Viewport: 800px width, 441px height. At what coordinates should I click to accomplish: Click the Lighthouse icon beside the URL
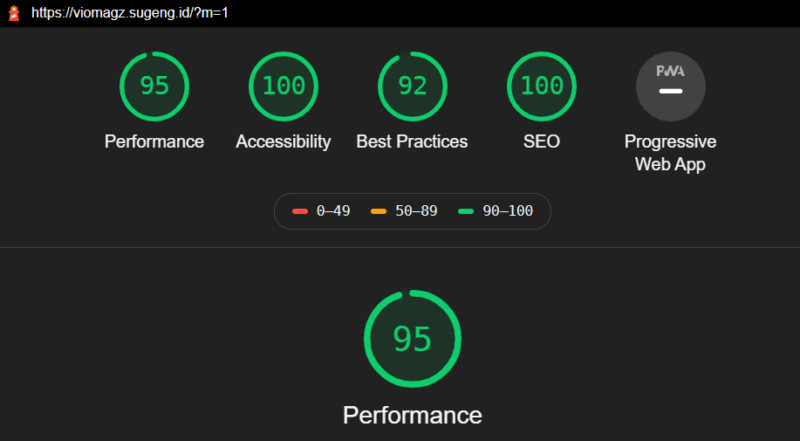(x=14, y=14)
